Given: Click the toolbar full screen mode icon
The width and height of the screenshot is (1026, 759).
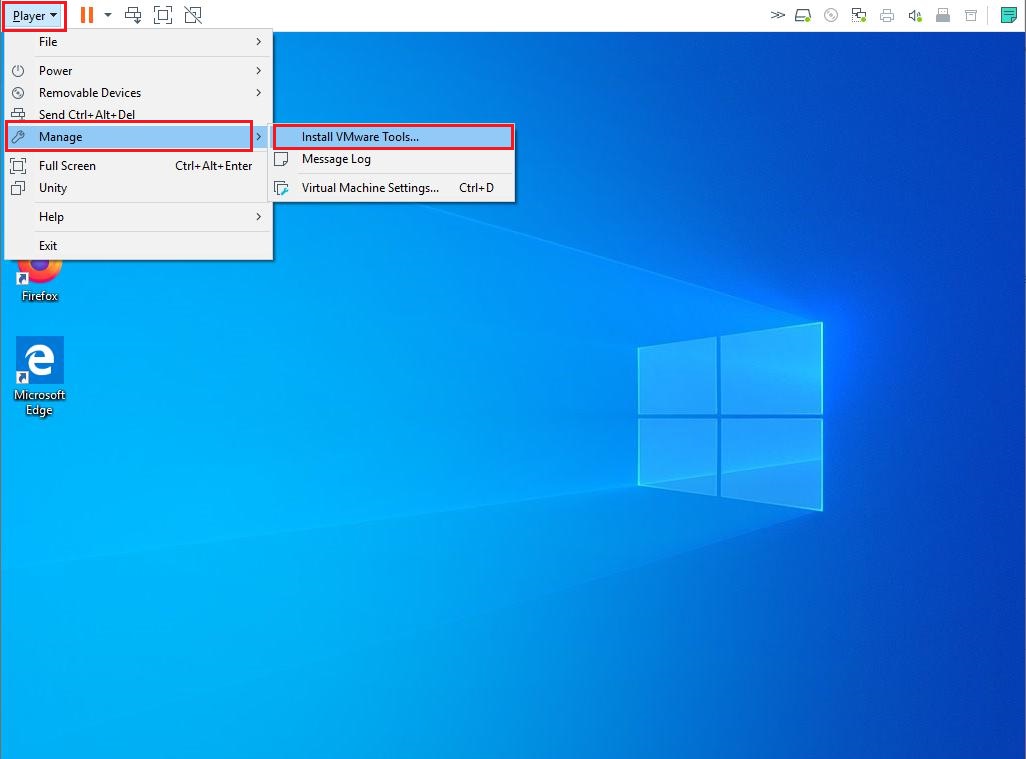Looking at the screenshot, I should [163, 15].
